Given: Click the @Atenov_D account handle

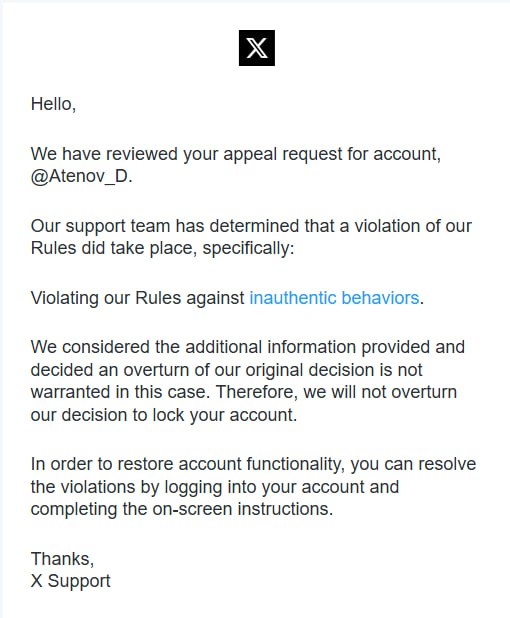Looking at the screenshot, I should pos(79,176).
